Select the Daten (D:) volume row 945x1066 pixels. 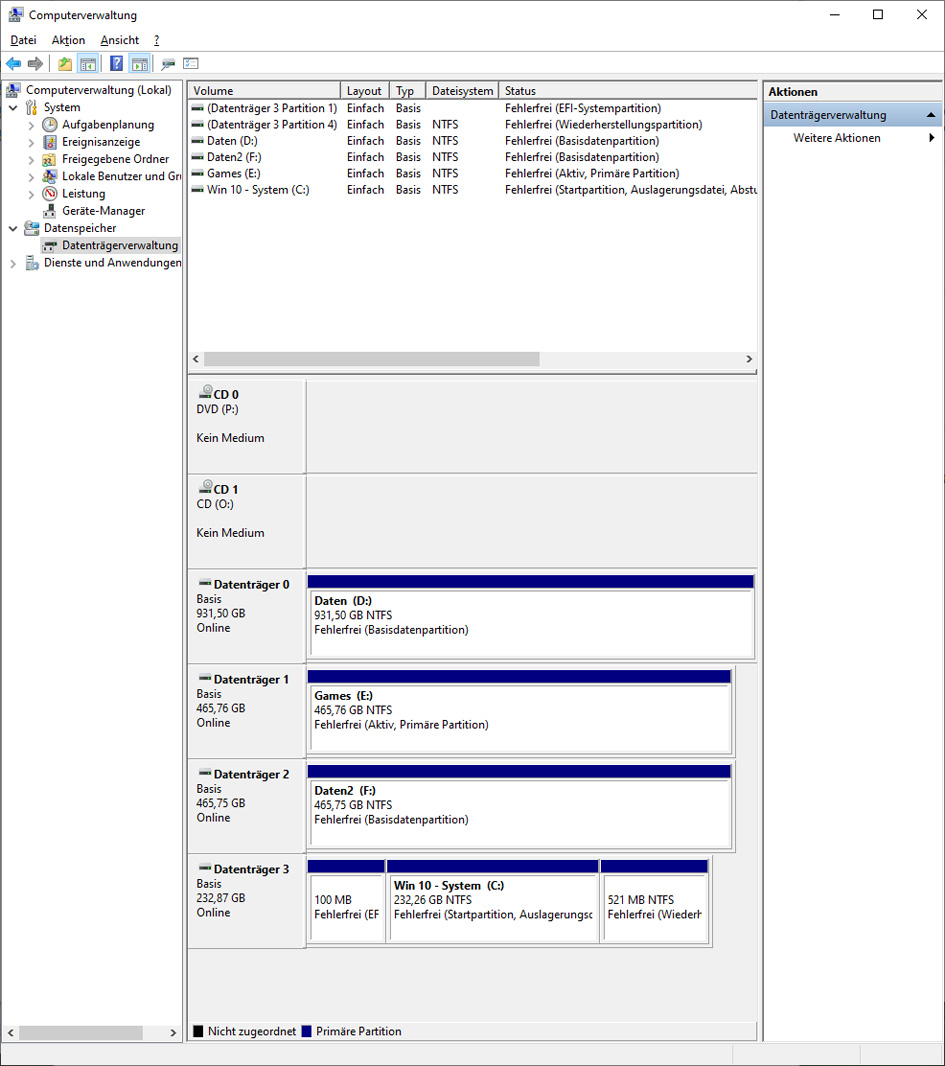point(472,141)
